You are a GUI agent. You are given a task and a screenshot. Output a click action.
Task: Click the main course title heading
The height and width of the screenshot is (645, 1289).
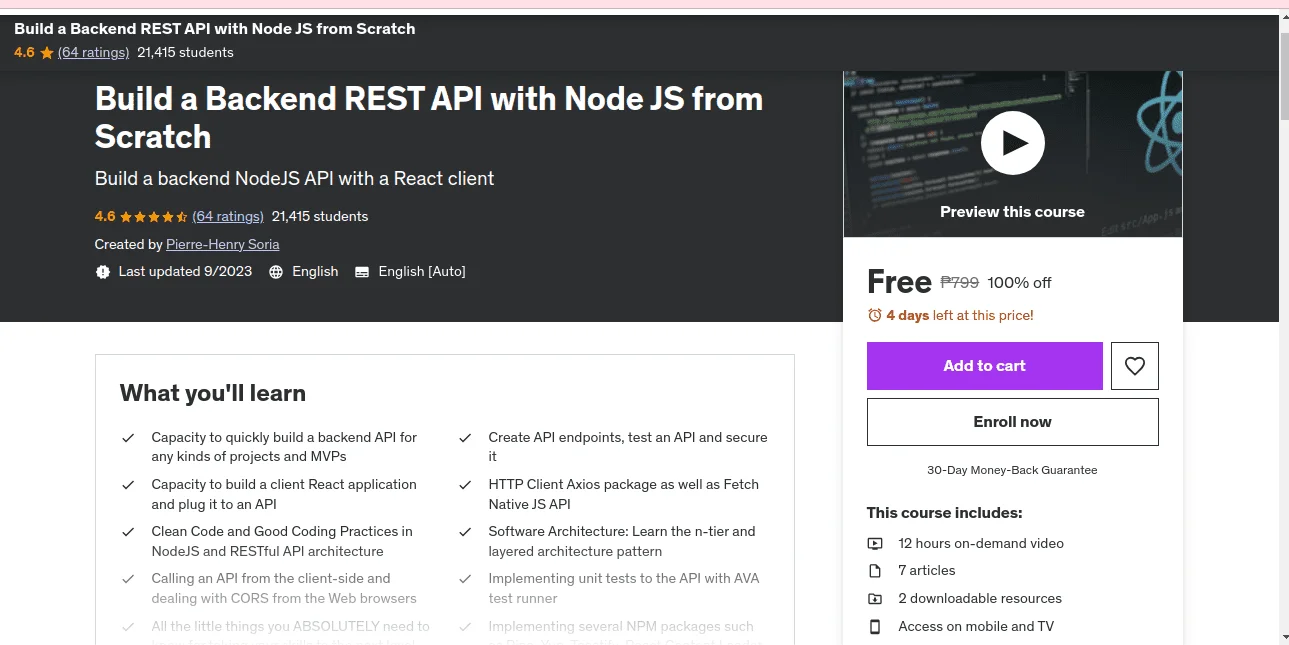coord(429,117)
